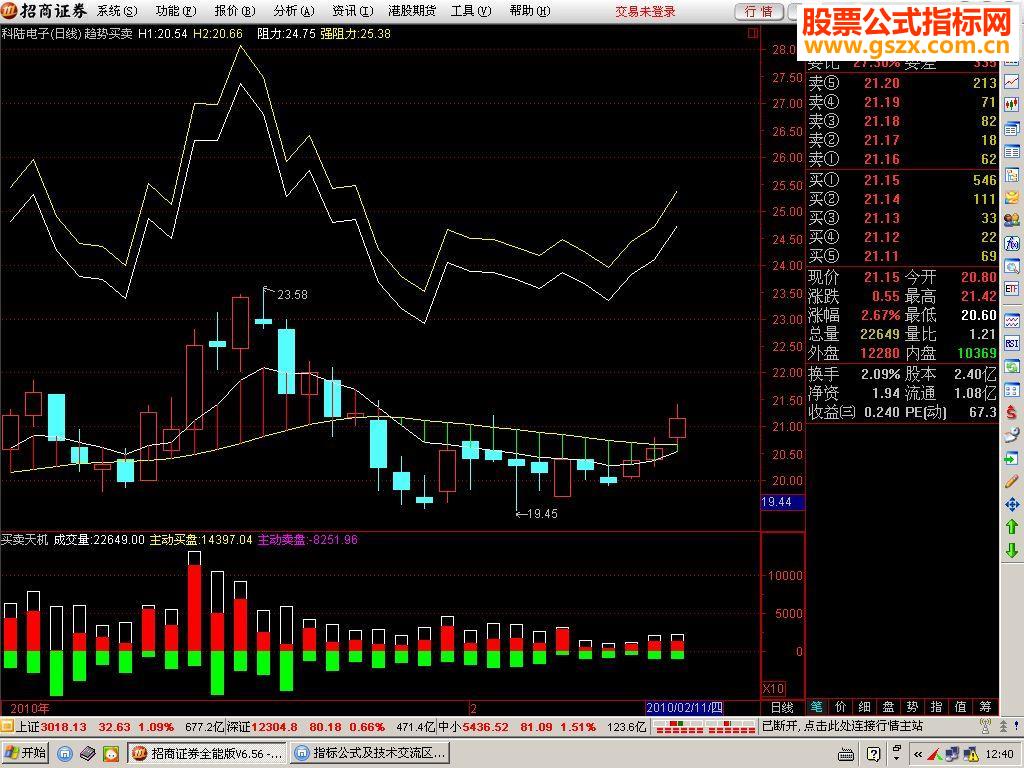1024x768 pixels.
Task: Click the Windows 开始 start button
Action: pyautogui.click(x=26, y=753)
